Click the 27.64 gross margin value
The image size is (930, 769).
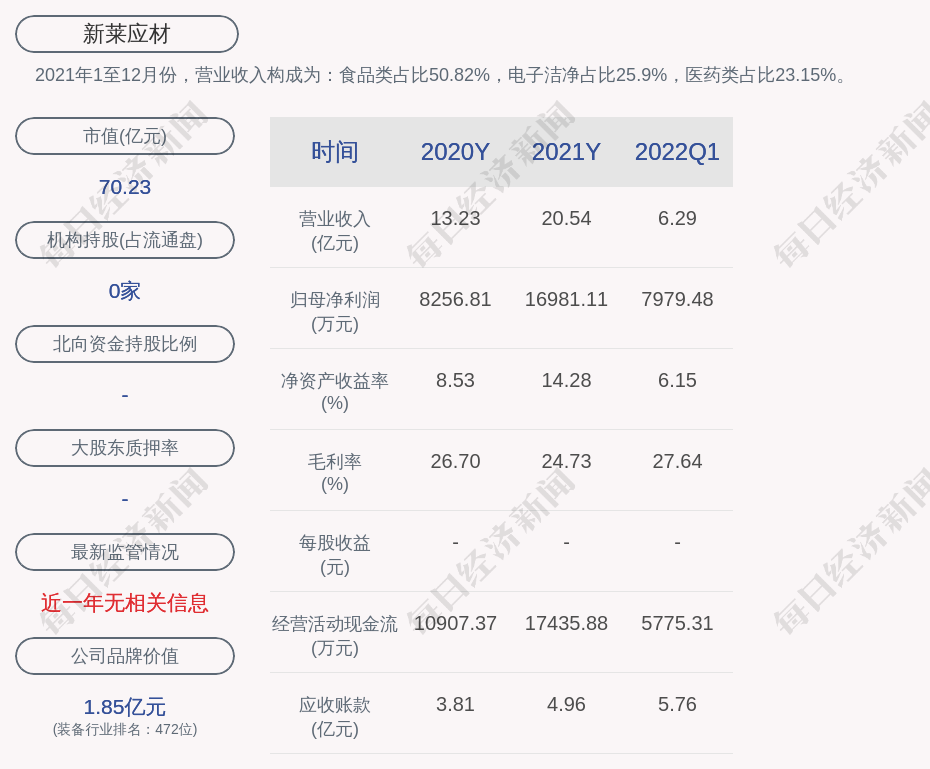point(677,461)
